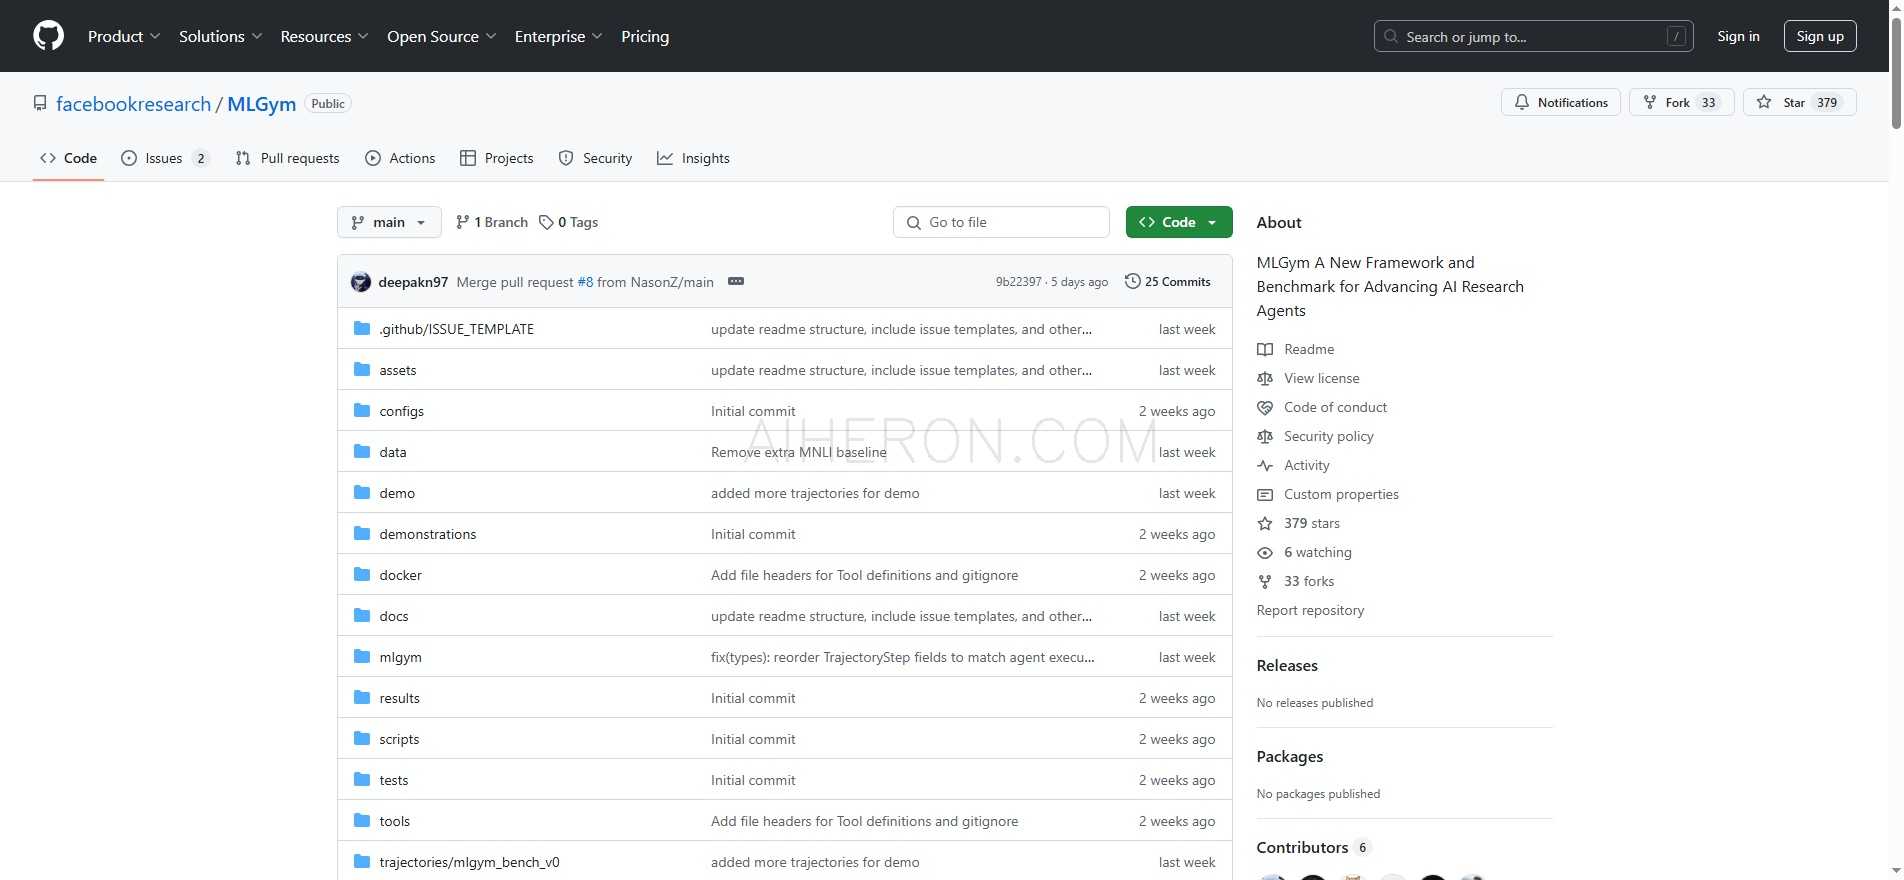Switch to the Insights tab
Screen dimensions: 1904x880
[x=693, y=158]
